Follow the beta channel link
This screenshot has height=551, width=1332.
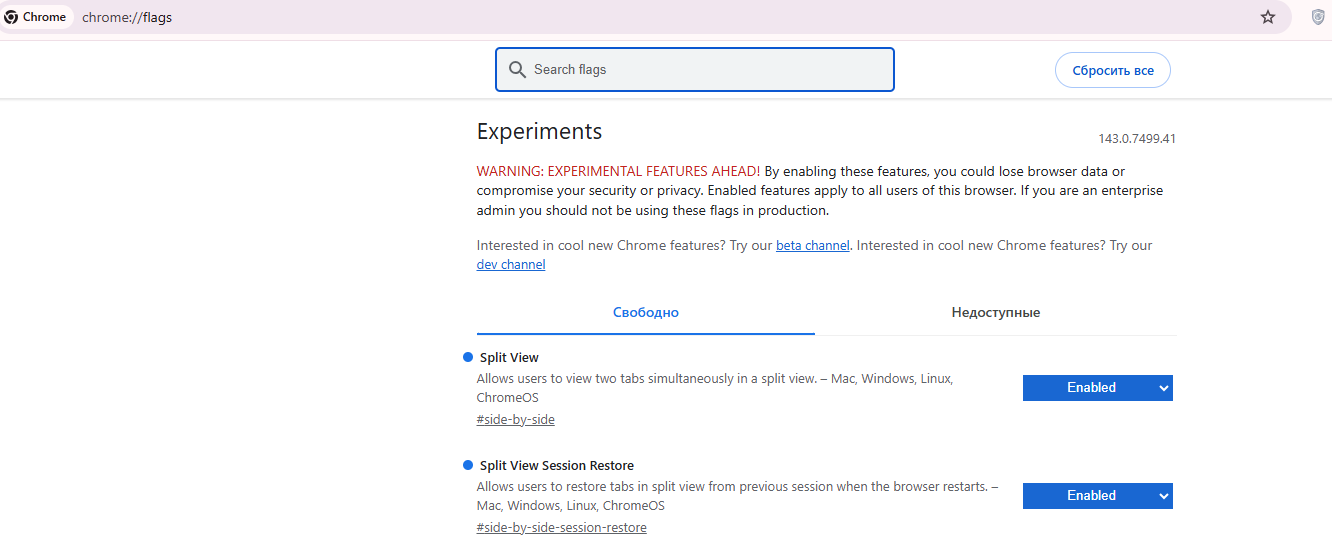click(x=812, y=246)
